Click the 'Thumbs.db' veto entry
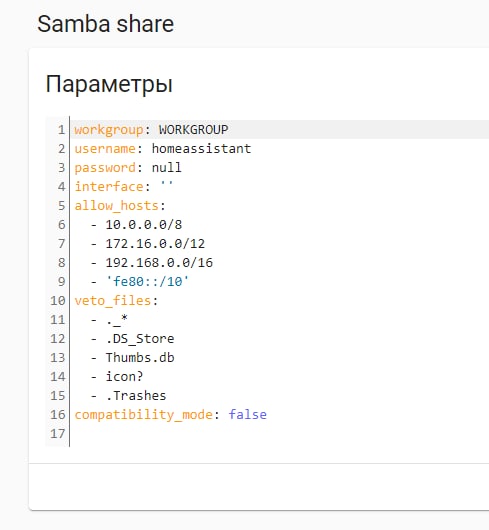The width and height of the screenshot is (489, 530). pyautogui.click(x=140, y=357)
